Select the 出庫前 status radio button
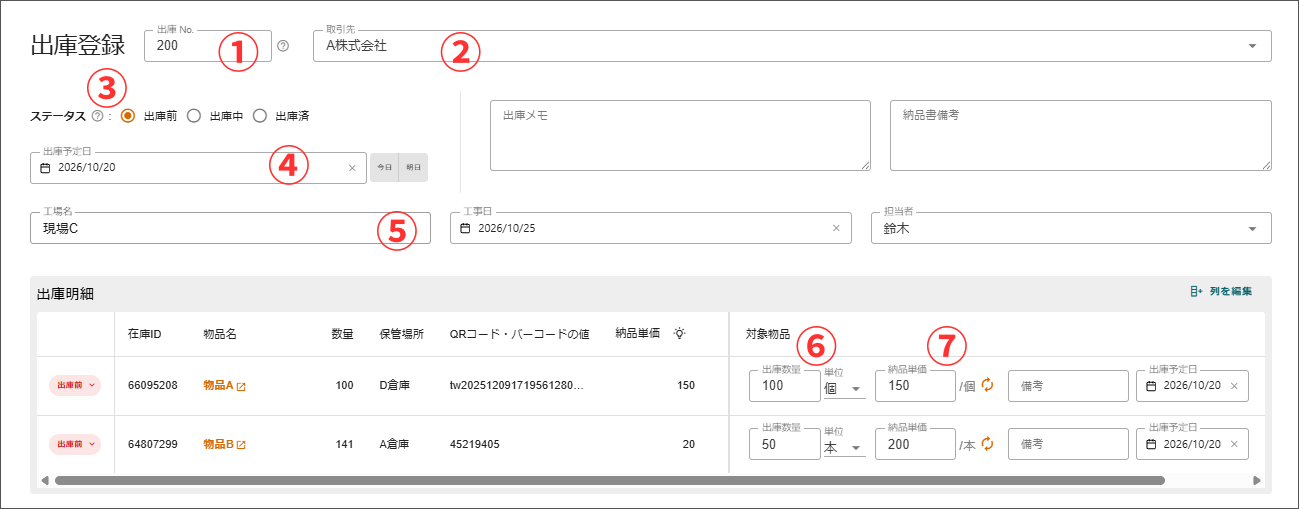 (128, 116)
